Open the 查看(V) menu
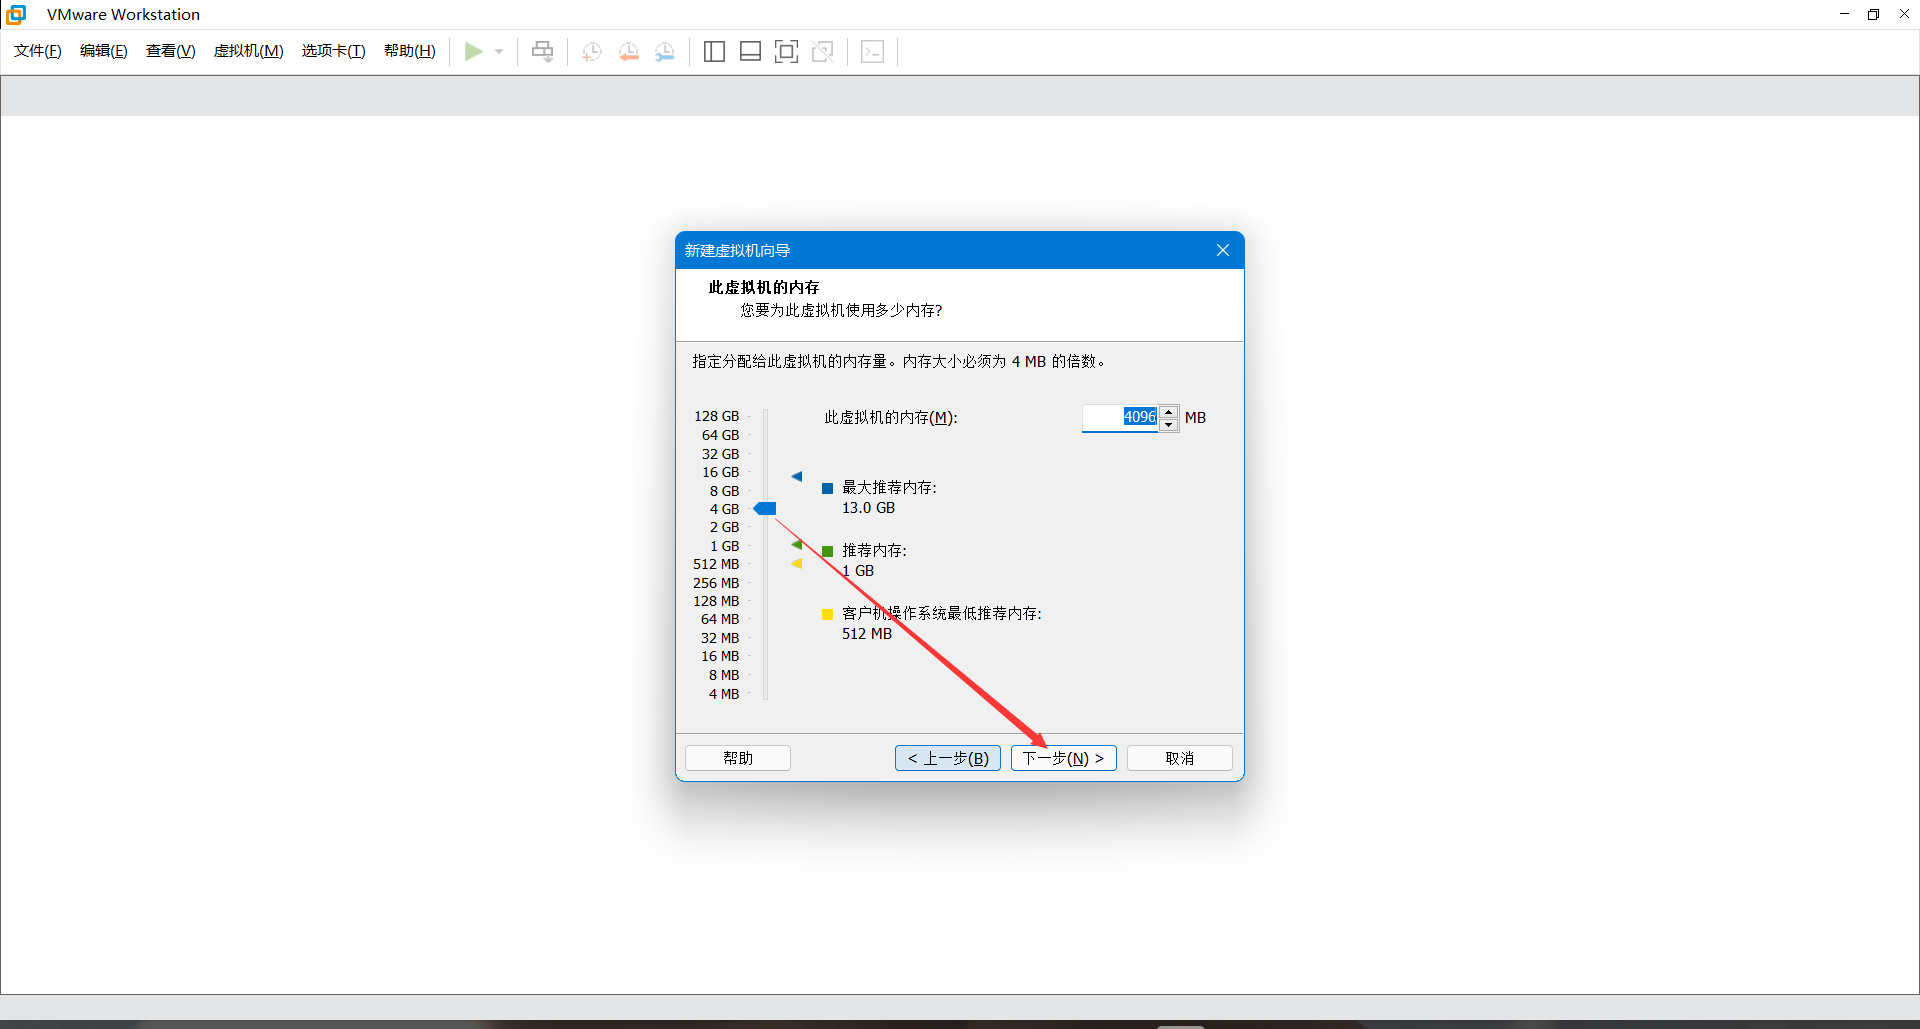This screenshot has height=1029, width=1920. [171, 51]
